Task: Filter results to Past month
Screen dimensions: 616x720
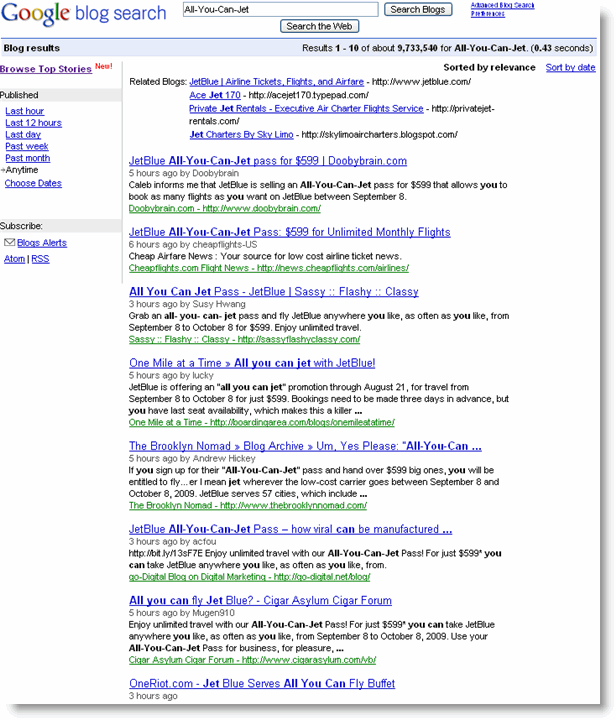Action: click(28, 158)
